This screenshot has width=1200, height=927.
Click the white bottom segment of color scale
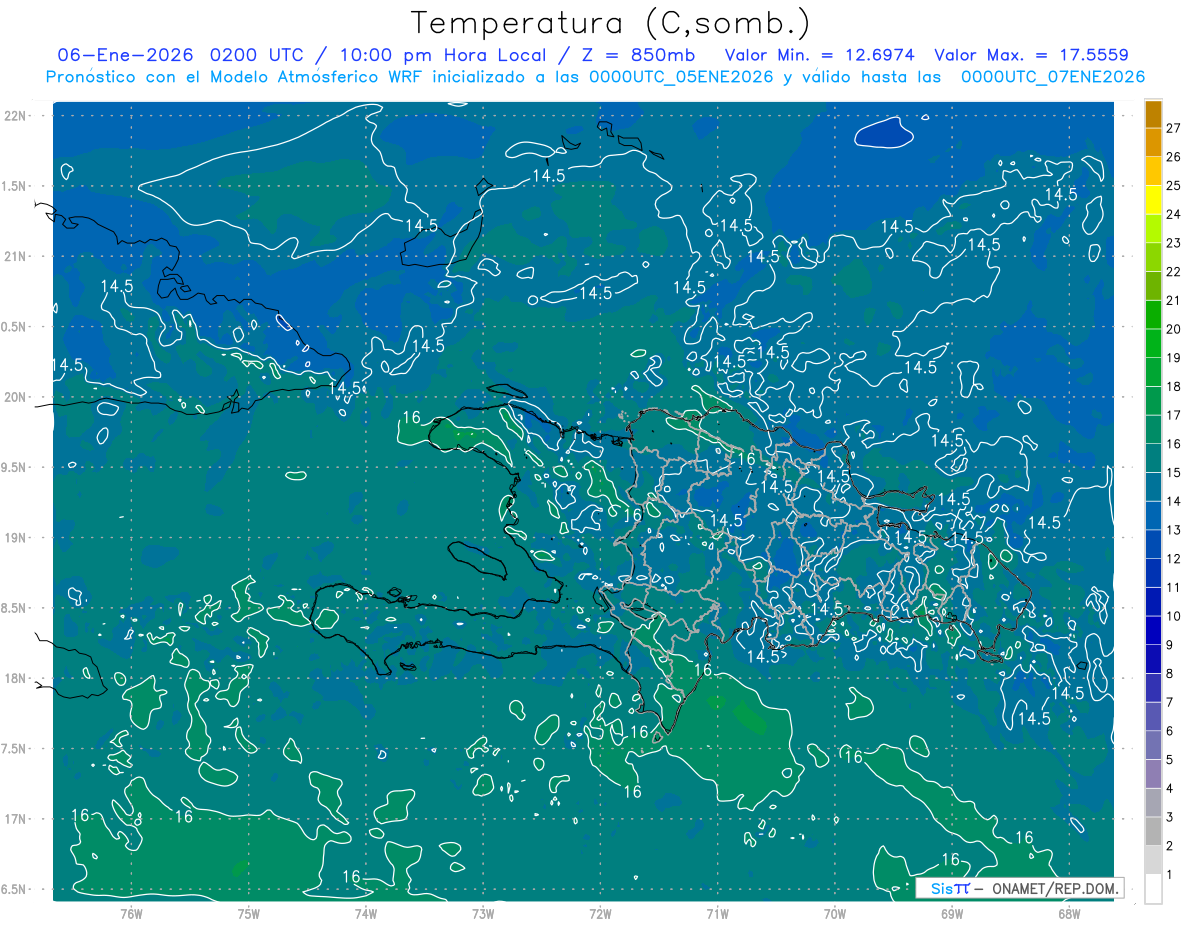pos(1153,889)
